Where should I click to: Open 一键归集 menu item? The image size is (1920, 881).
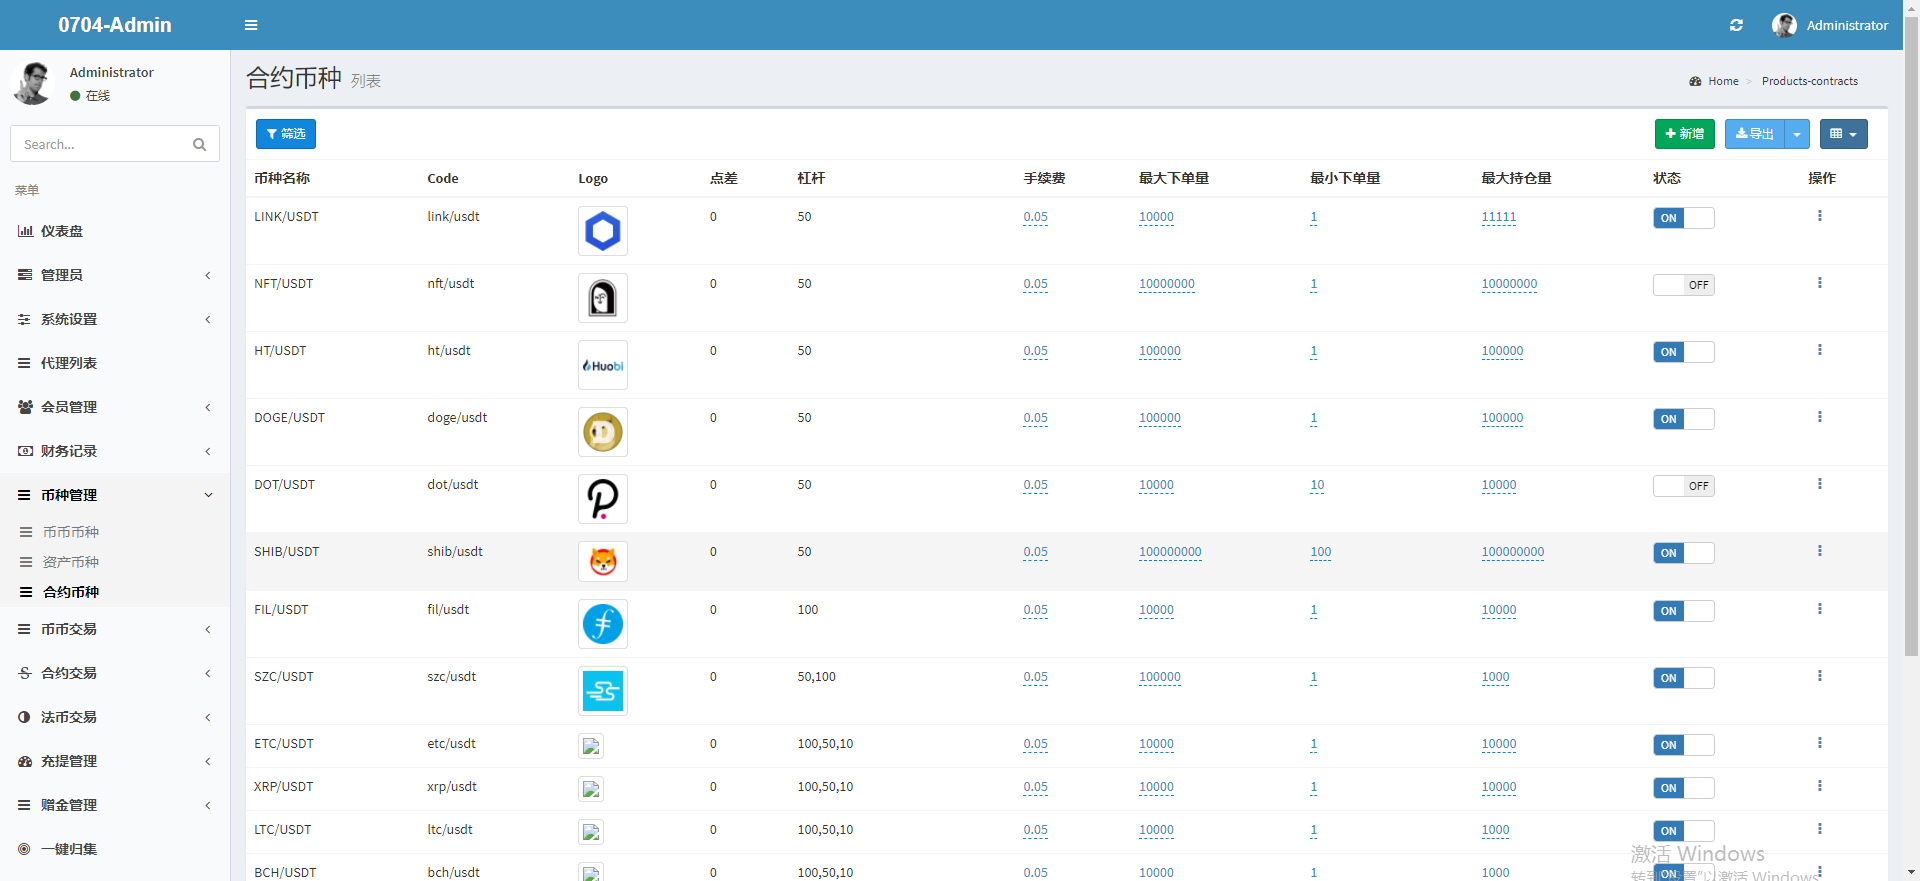(115, 849)
